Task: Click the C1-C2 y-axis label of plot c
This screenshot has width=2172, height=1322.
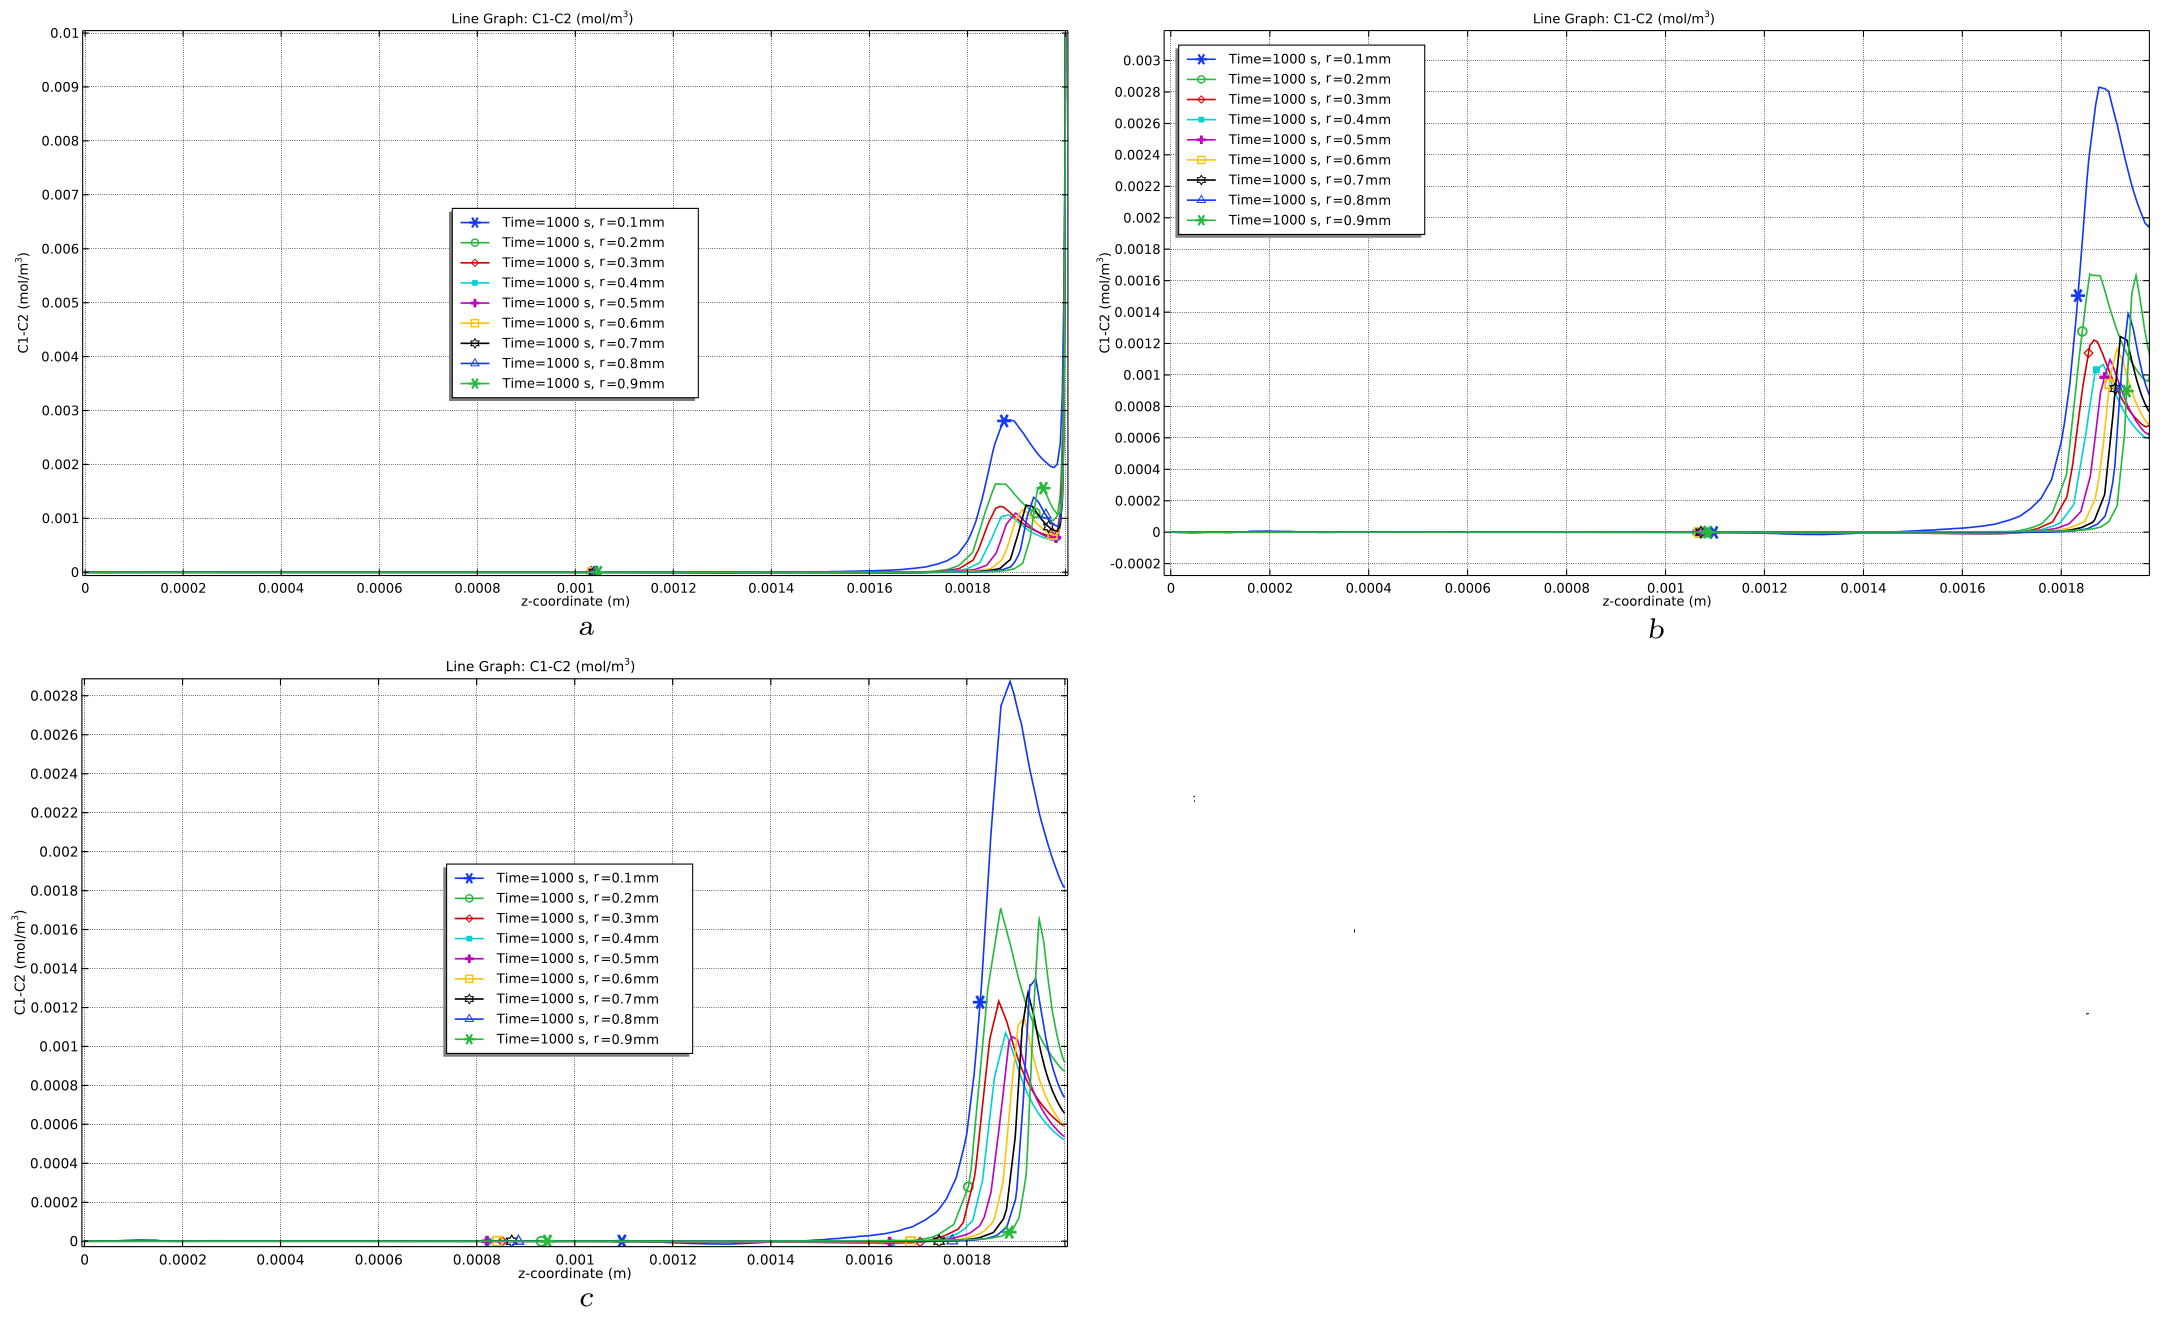Action: coord(20,962)
